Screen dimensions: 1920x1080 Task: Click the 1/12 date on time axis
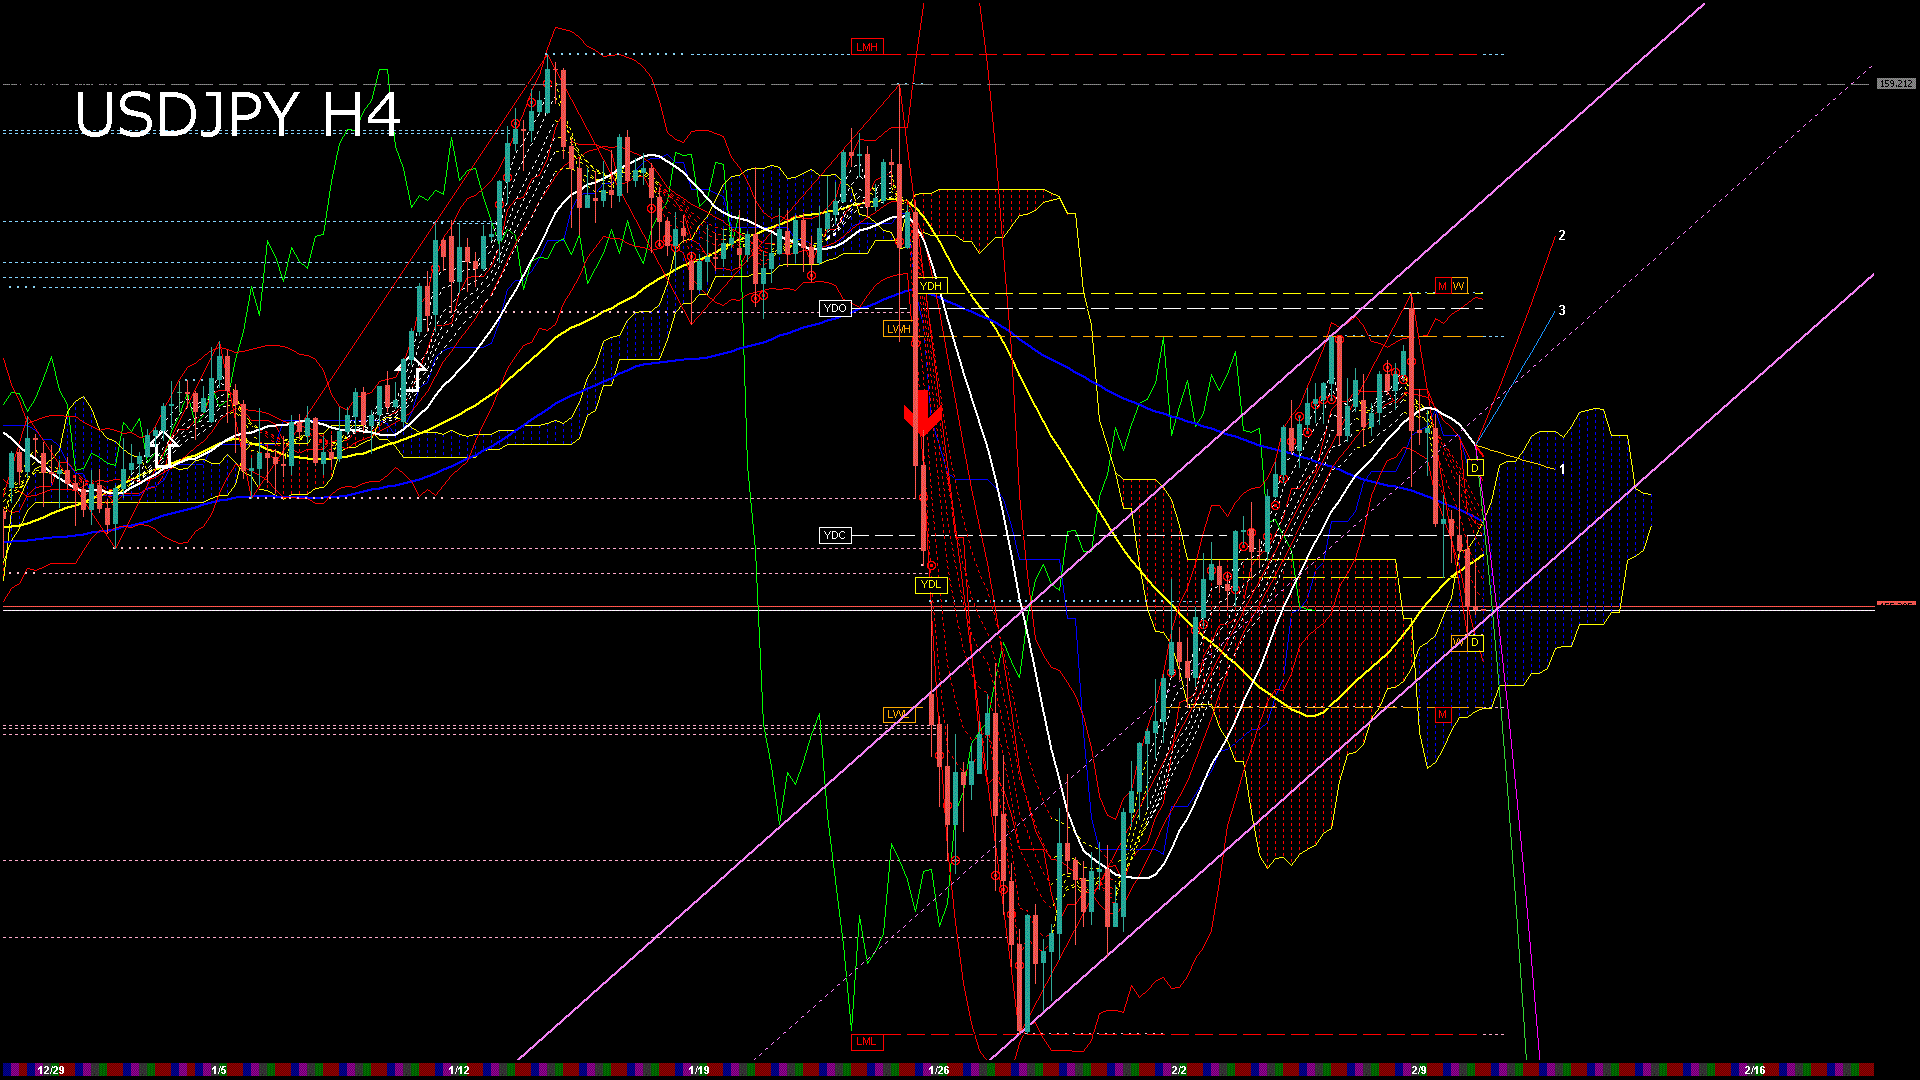[458, 1070]
